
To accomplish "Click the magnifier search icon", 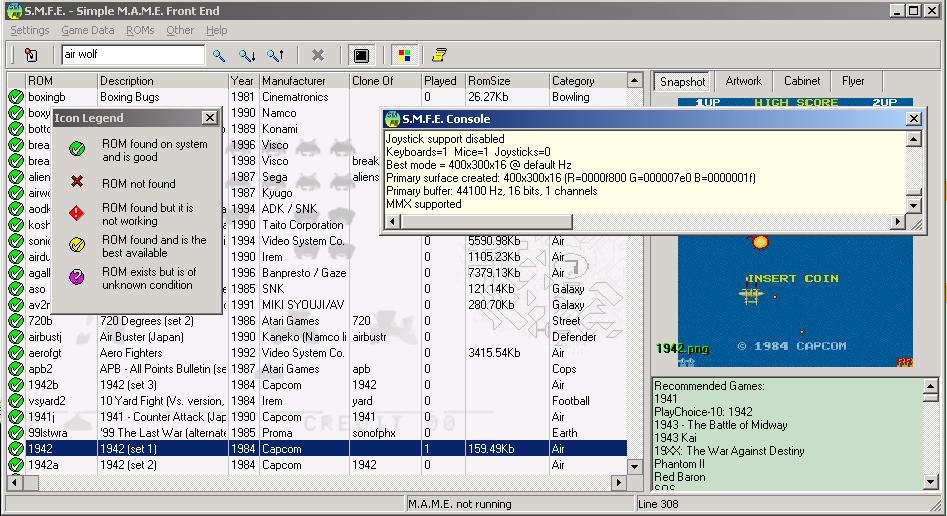I will click(219, 56).
